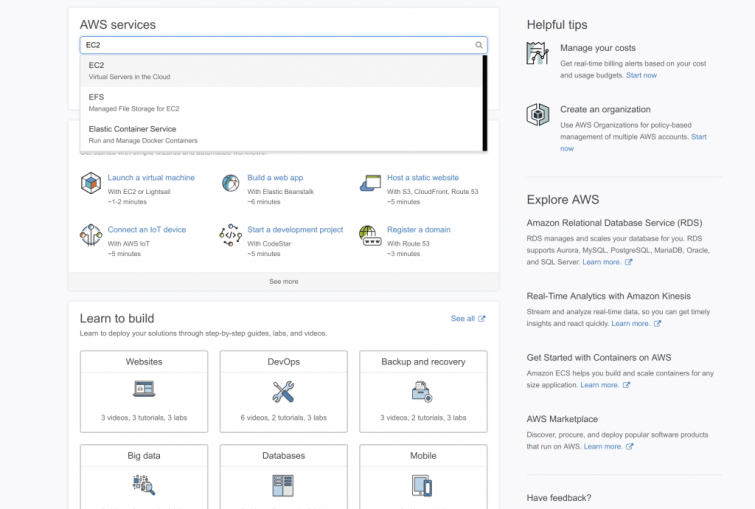755x509 pixels.
Task: Pick the Elastic Container Service suggestion
Action: click(281, 134)
